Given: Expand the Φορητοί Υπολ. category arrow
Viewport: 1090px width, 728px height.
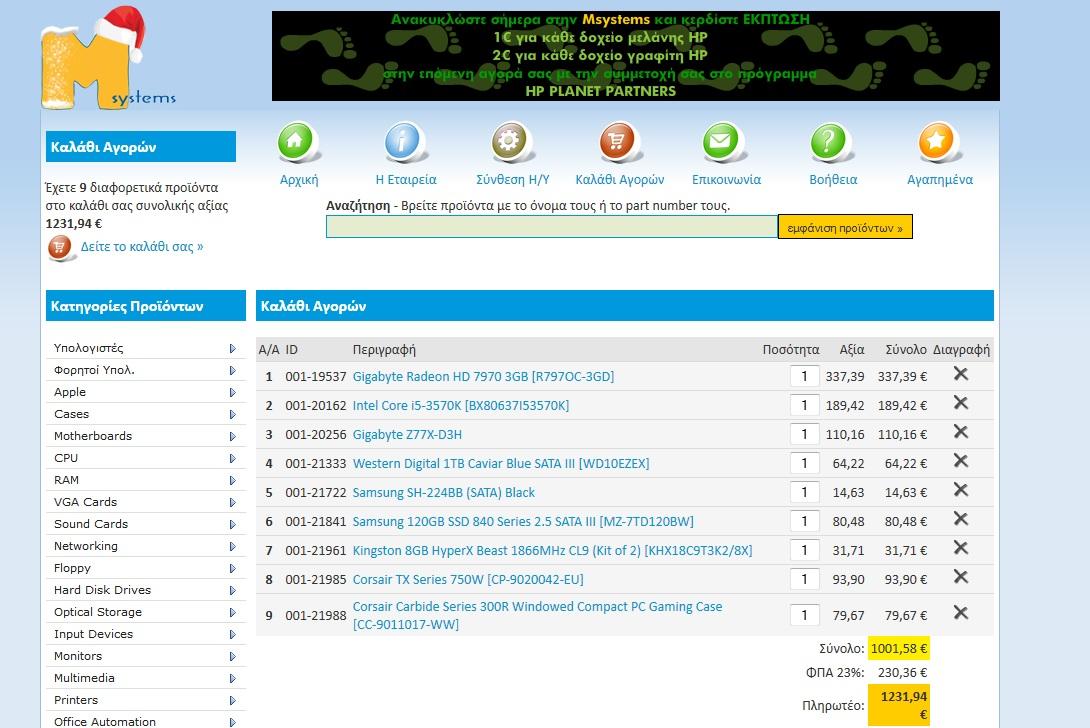Looking at the screenshot, I should coord(233,371).
